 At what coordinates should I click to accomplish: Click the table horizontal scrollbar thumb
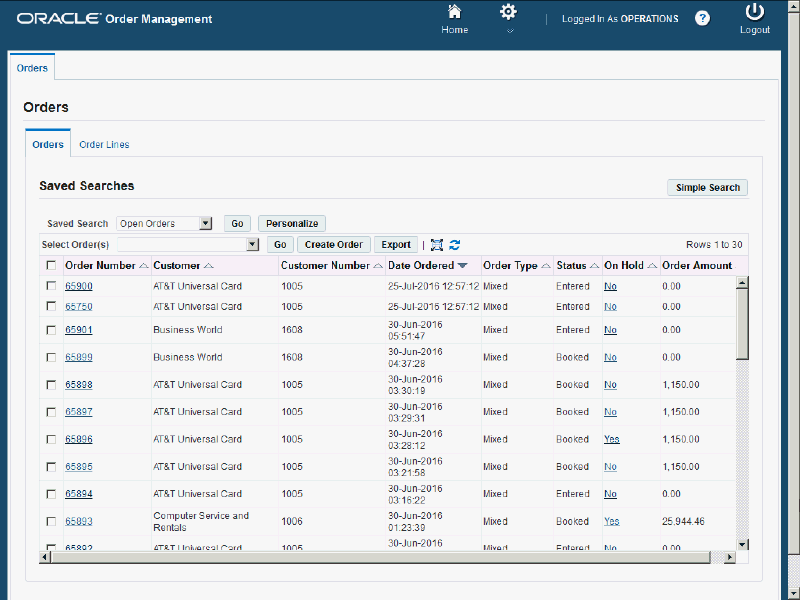pos(381,557)
